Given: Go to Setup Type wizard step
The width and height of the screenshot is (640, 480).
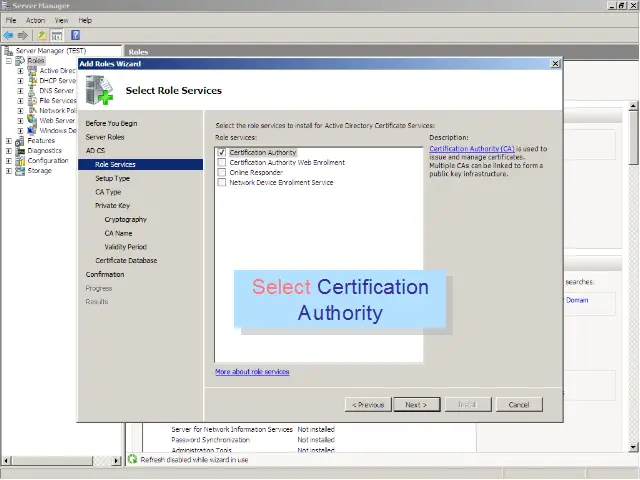Looking at the screenshot, I should click(x=112, y=178).
